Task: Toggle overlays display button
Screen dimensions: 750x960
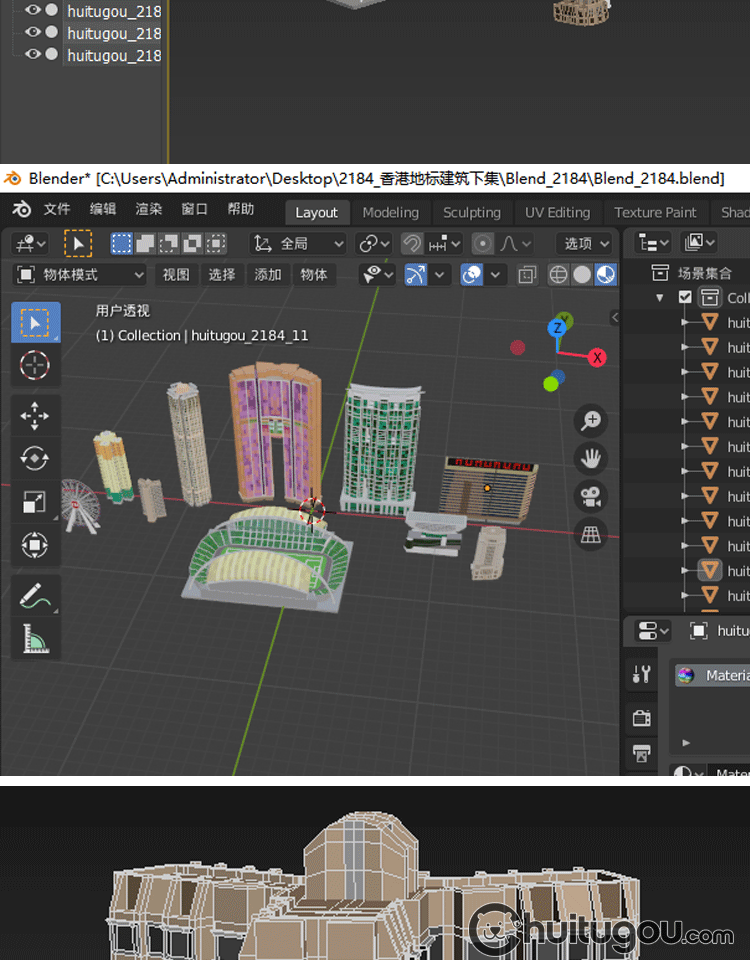Action: click(x=472, y=274)
